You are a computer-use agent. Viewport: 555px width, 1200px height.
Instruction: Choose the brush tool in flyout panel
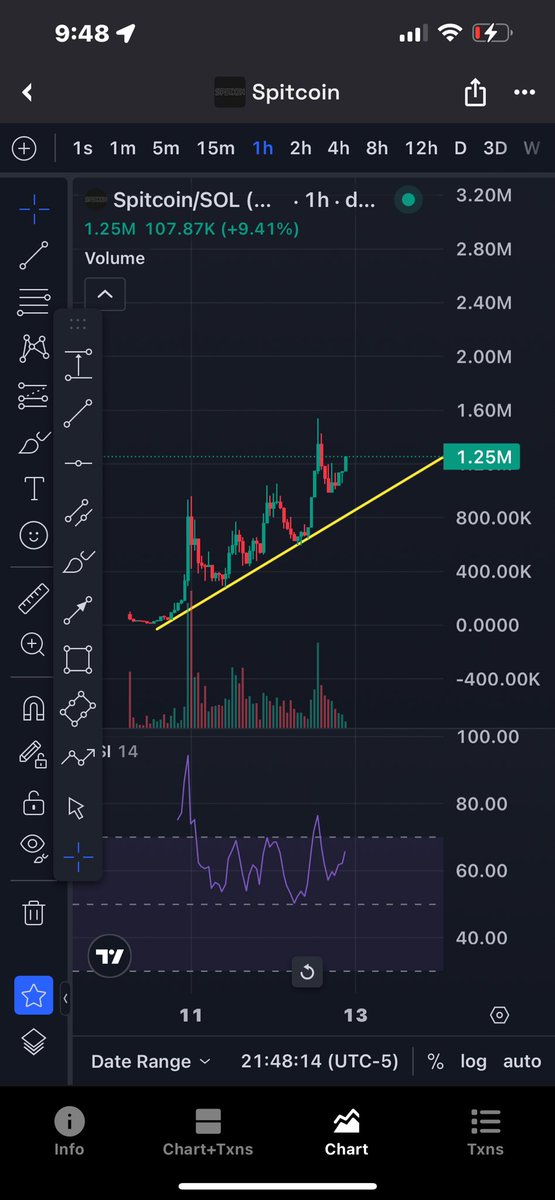(78, 562)
